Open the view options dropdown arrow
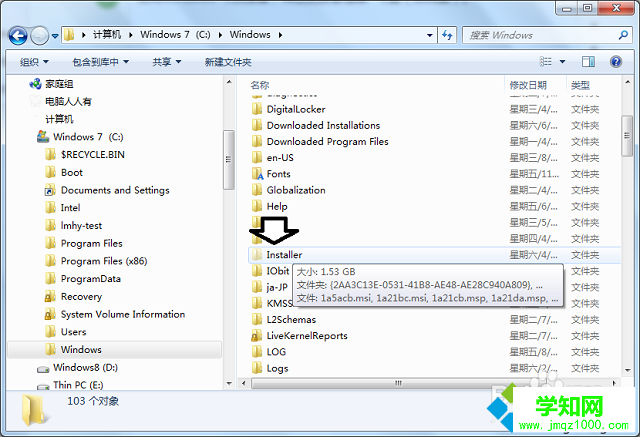640x437 pixels. 562,62
